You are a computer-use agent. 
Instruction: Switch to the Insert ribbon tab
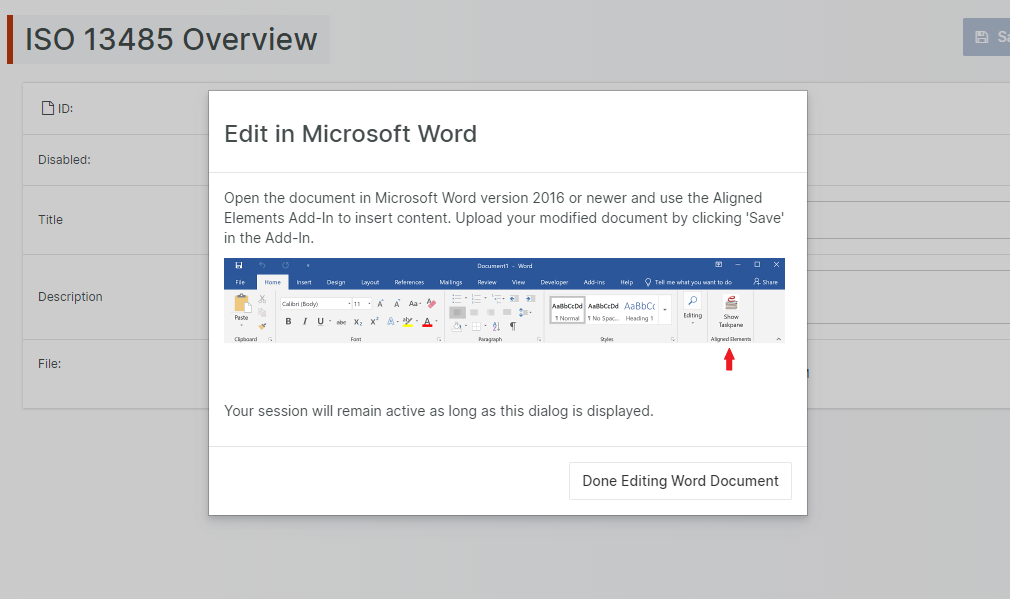point(303,282)
